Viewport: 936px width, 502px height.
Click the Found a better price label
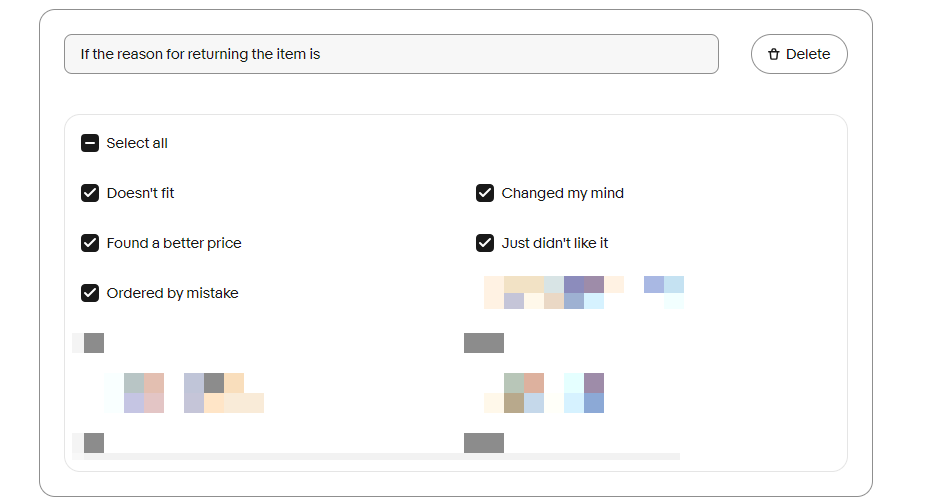tap(174, 243)
